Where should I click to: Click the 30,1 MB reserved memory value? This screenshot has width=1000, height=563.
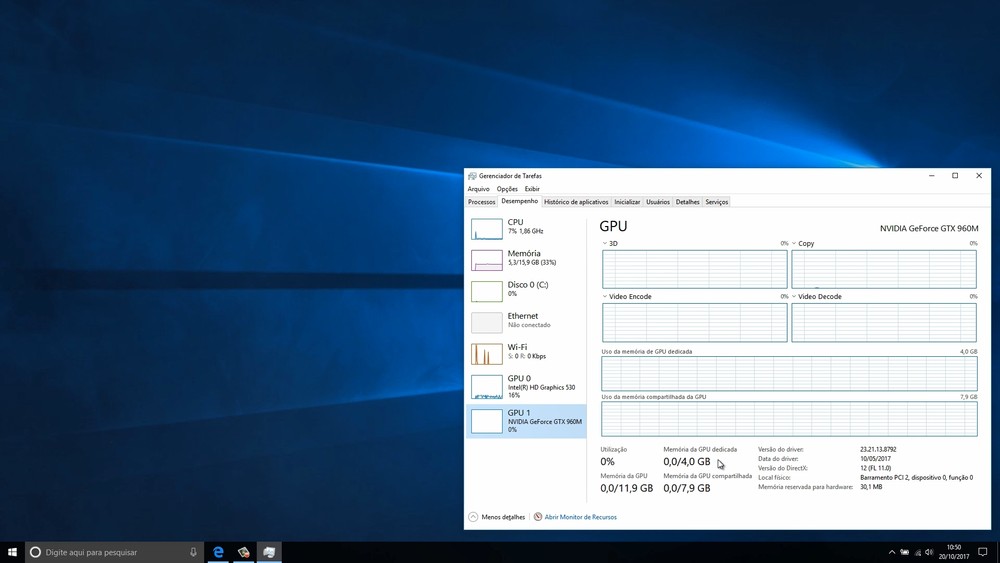pyautogui.click(x=871, y=486)
